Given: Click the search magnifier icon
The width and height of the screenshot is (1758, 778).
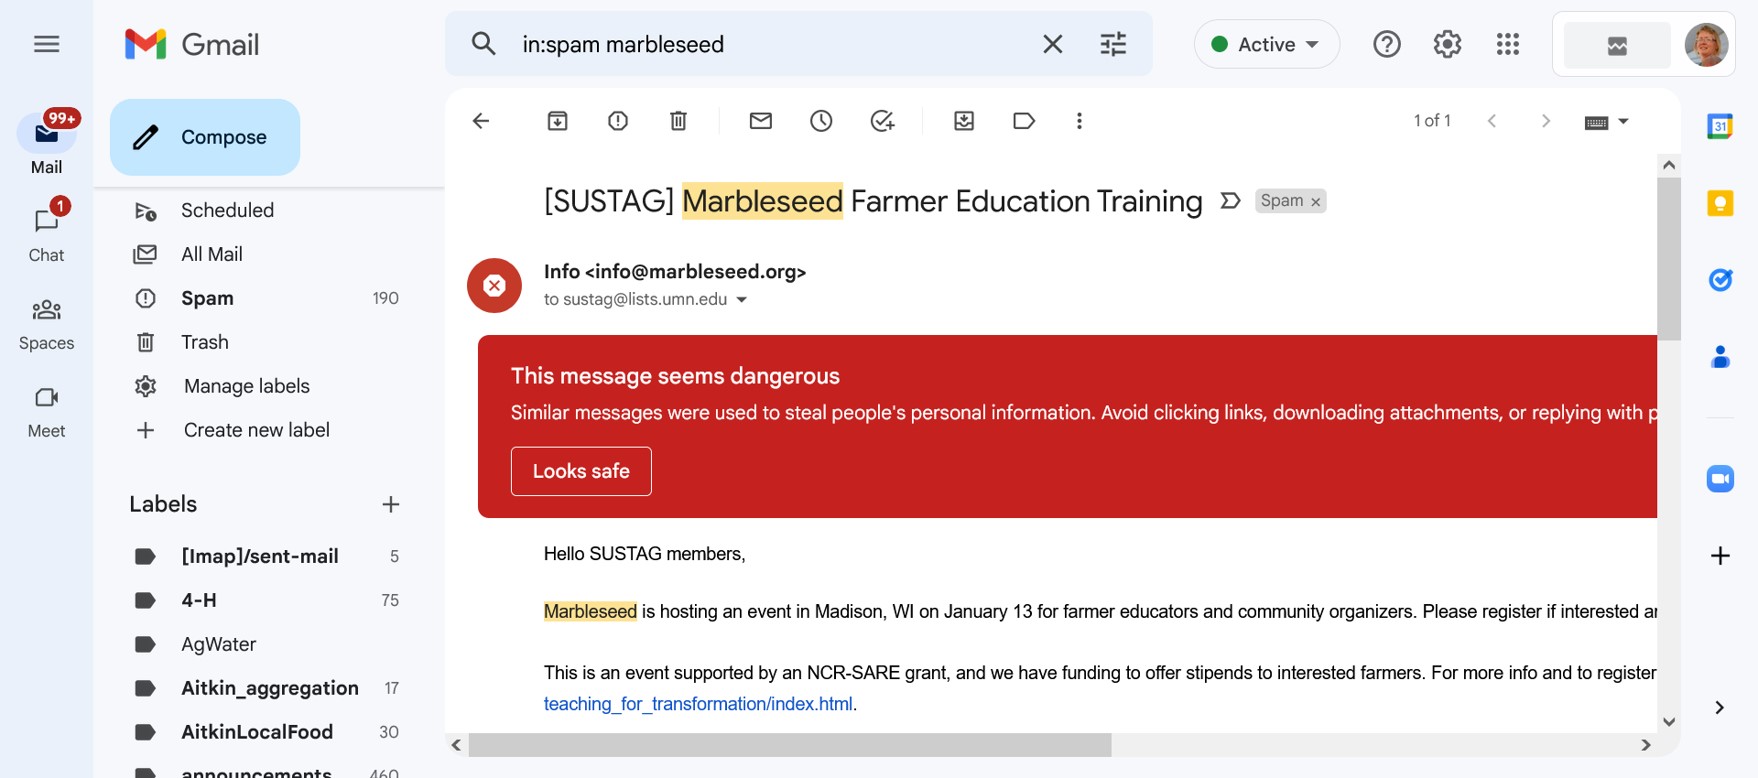Looking at the screenshot, I should point(484,44).
